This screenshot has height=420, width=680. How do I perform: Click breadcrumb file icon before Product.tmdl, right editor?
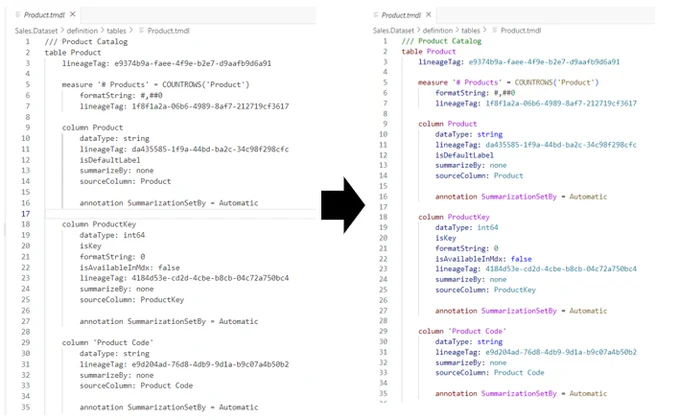pyautogui.click(x=494, y=30)
